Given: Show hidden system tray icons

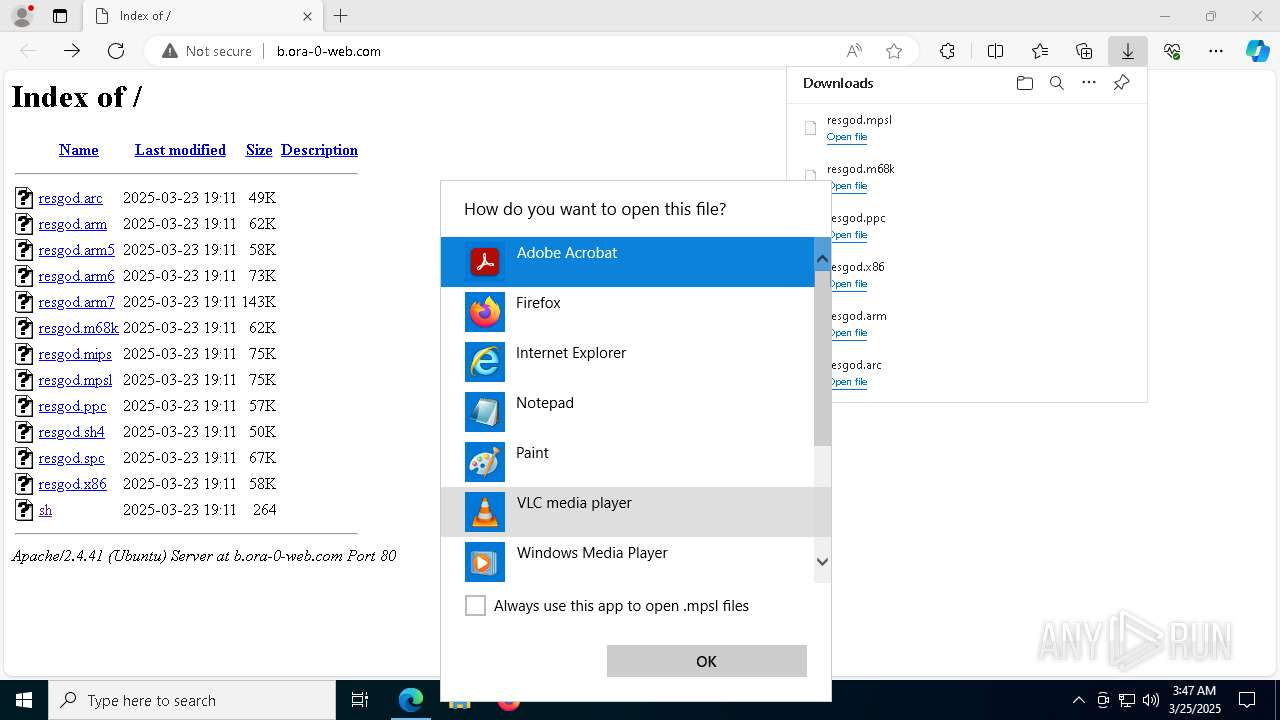Looking at the screenshot, I should point(1078,700).
